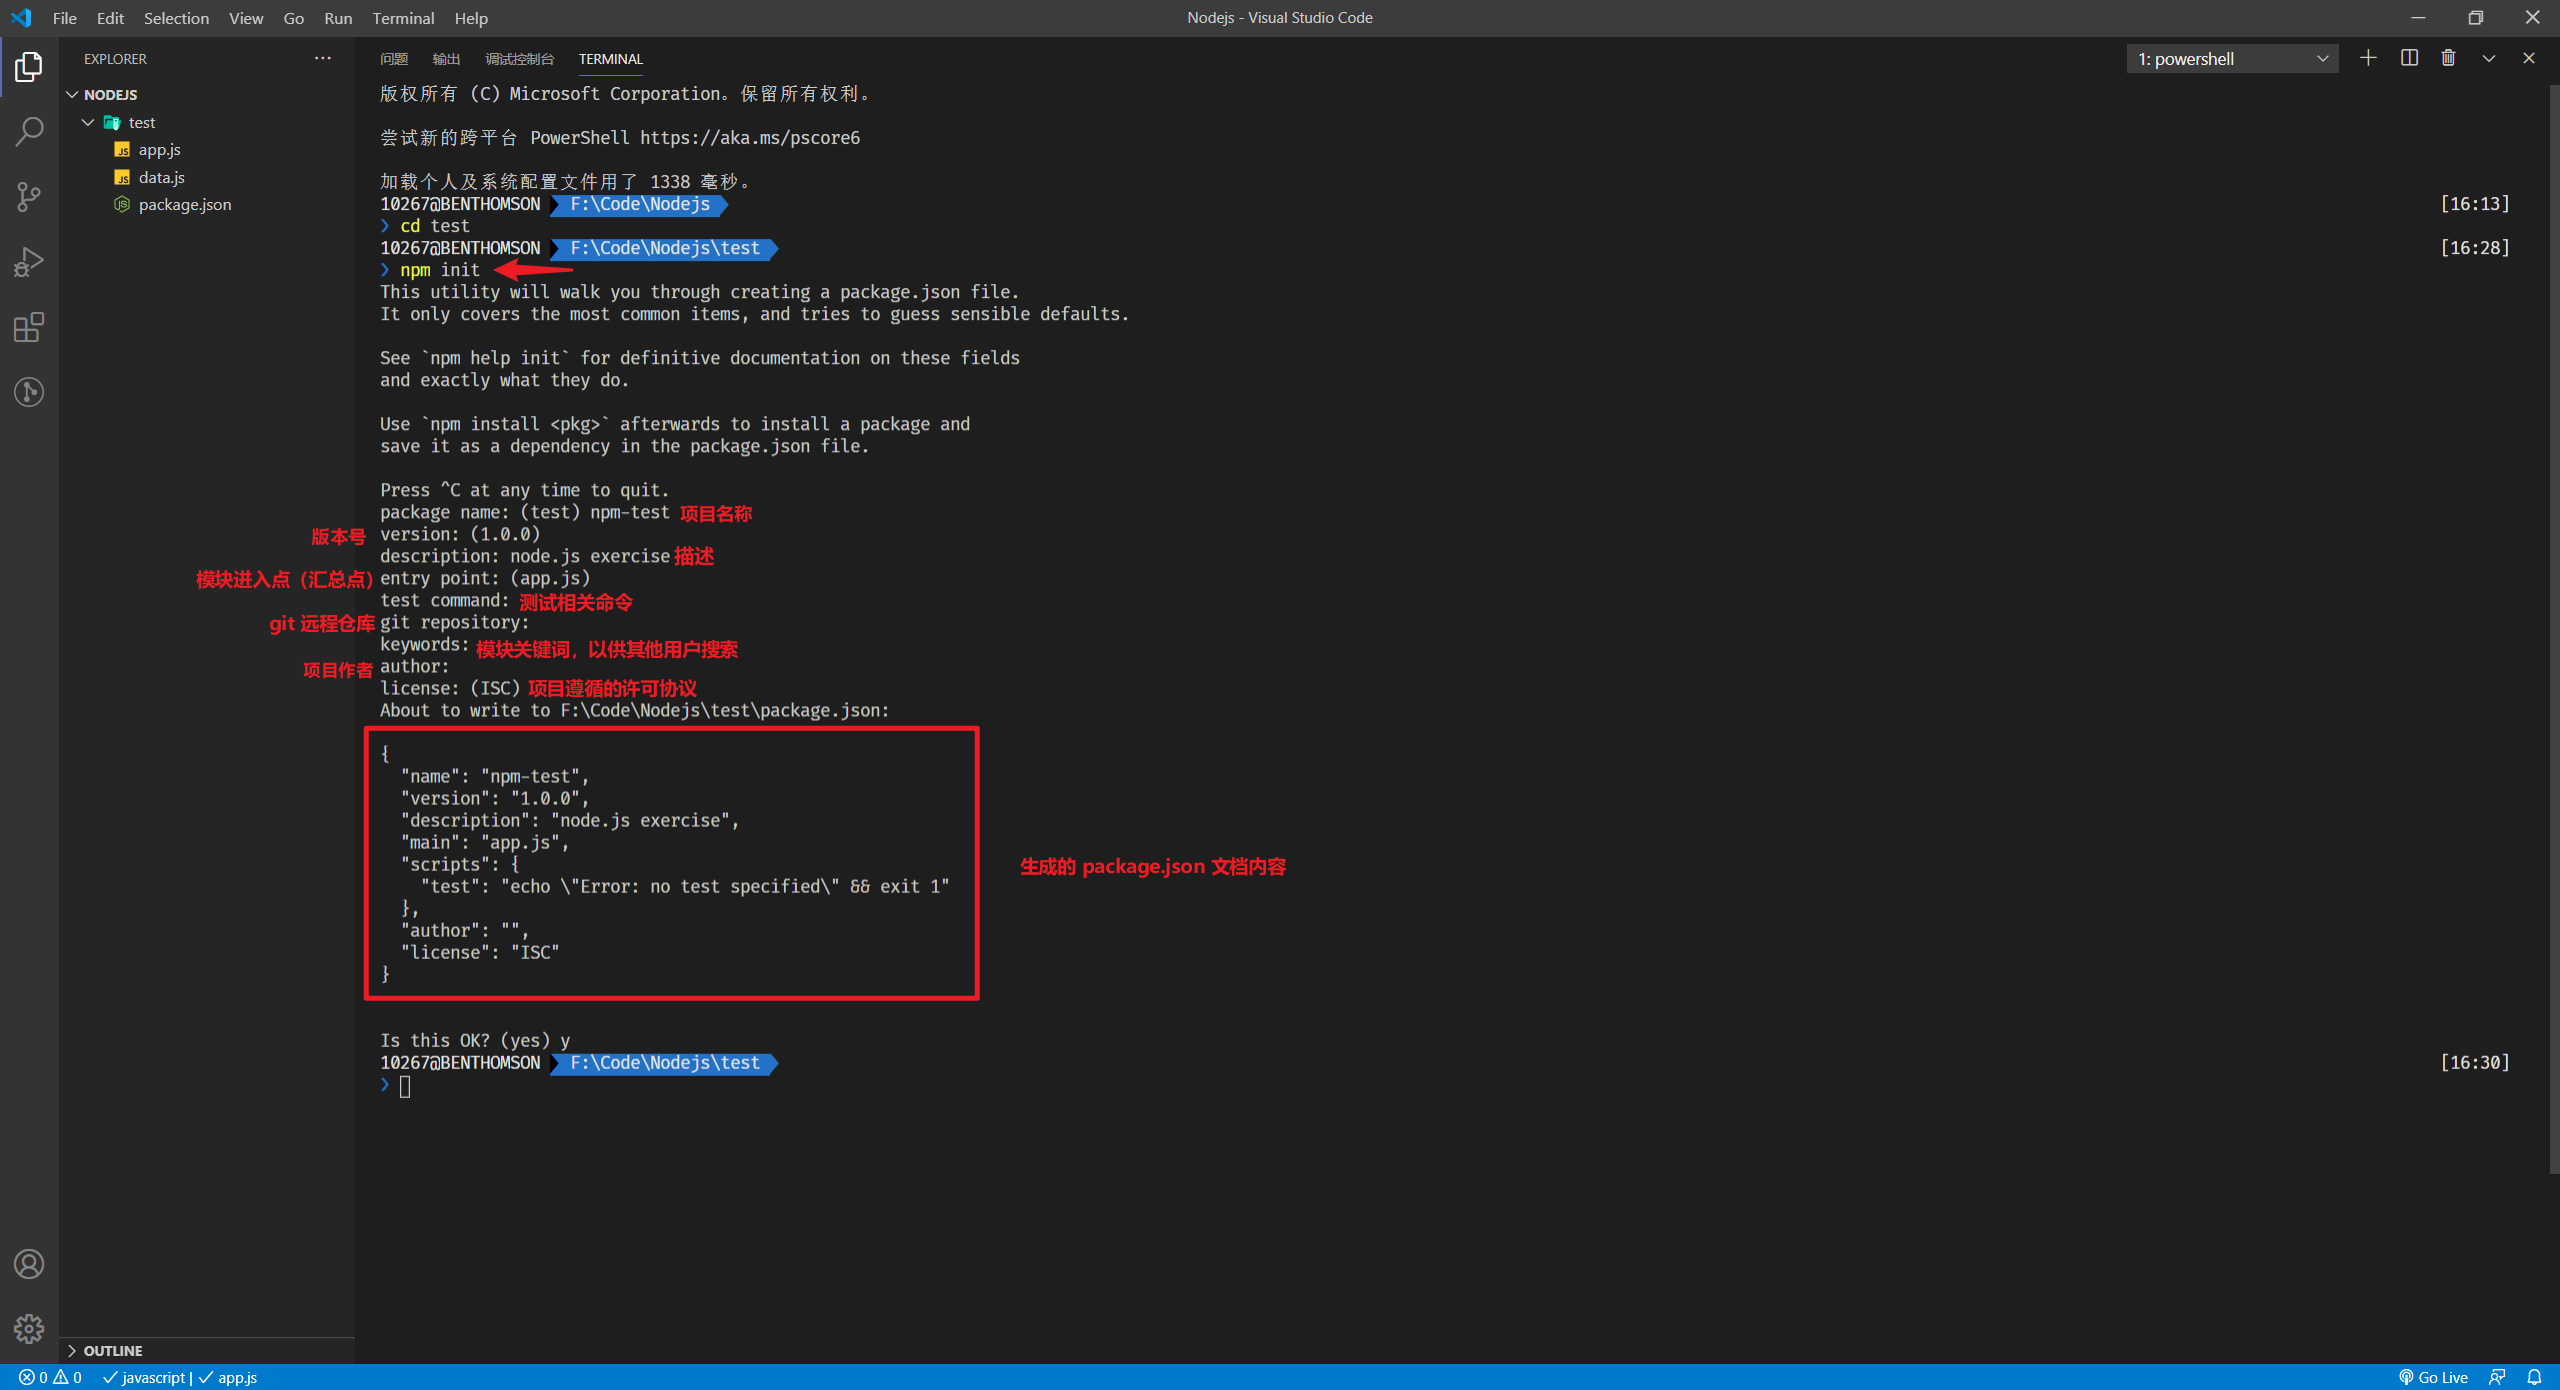Open the Git graph icon in activity bar

pyautogui.click(x=29, y=392)
